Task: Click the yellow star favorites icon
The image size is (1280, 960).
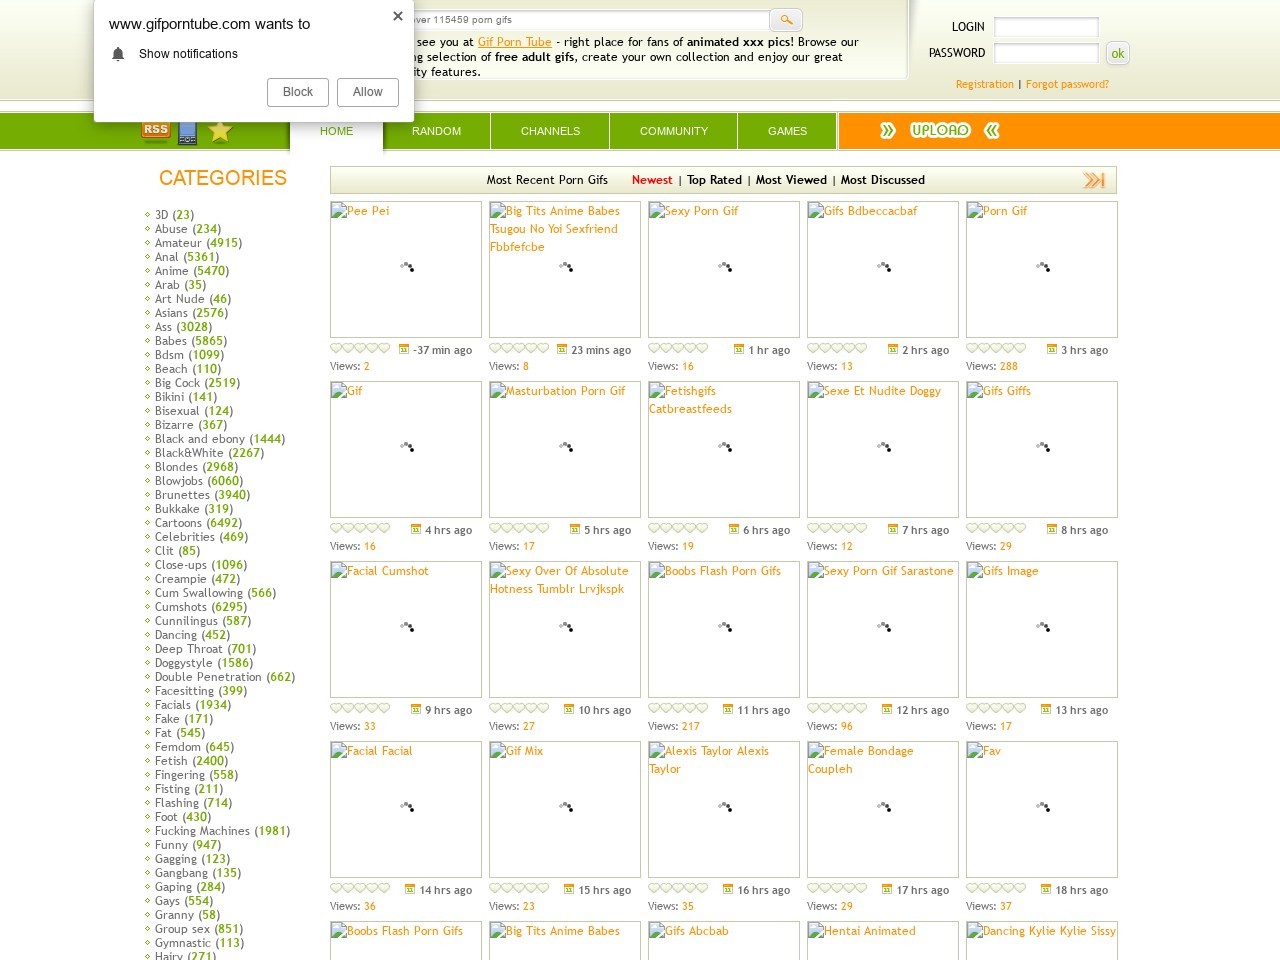Action: pyautogui.click(x=221, y=132)
